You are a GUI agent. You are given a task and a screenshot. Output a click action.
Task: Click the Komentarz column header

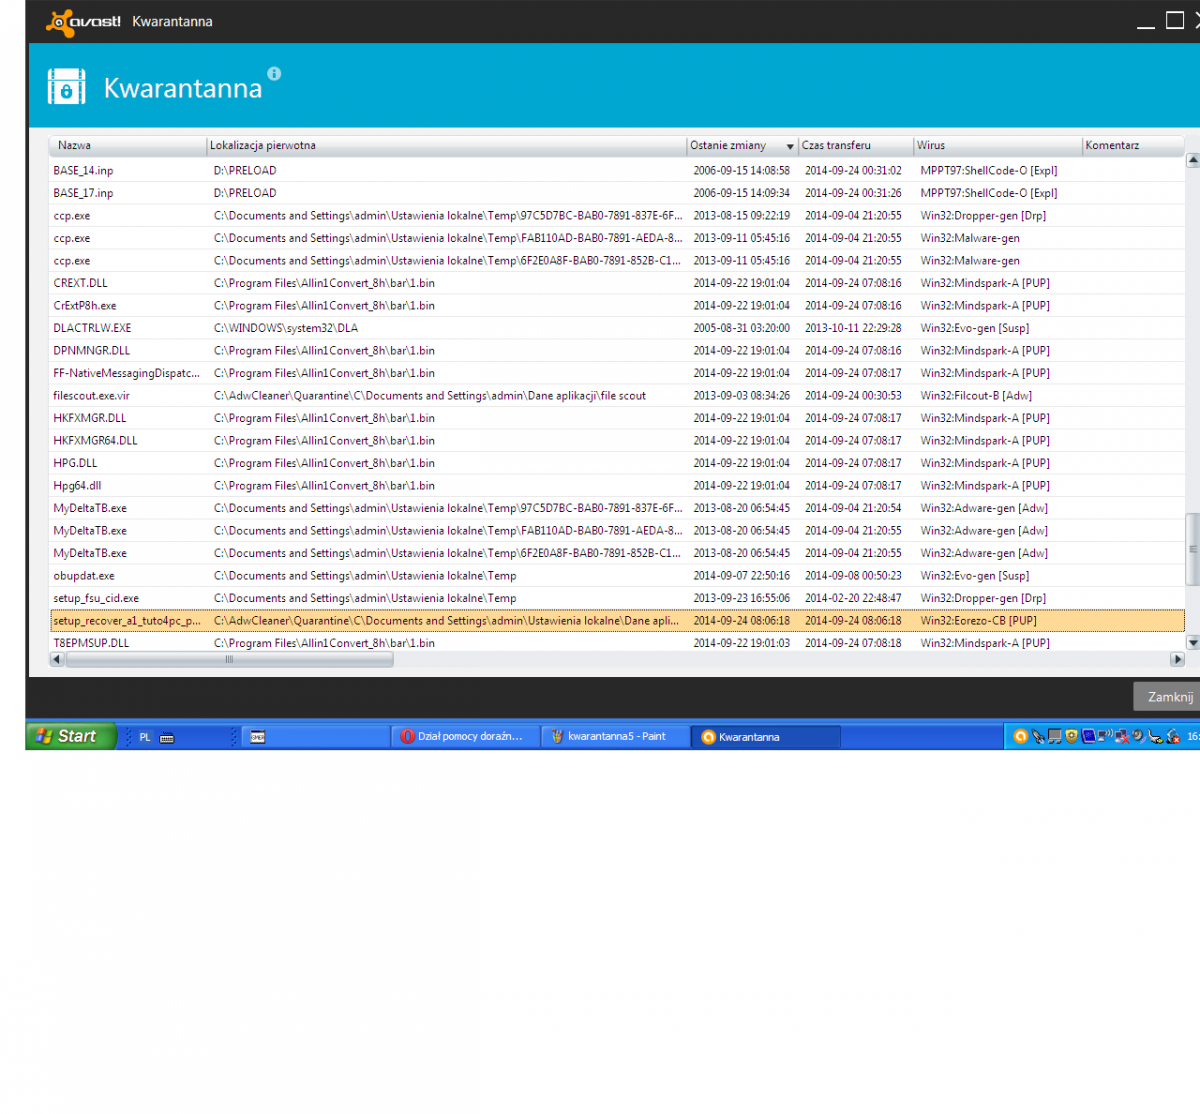pyautogui.click(x=1134, y=146)
